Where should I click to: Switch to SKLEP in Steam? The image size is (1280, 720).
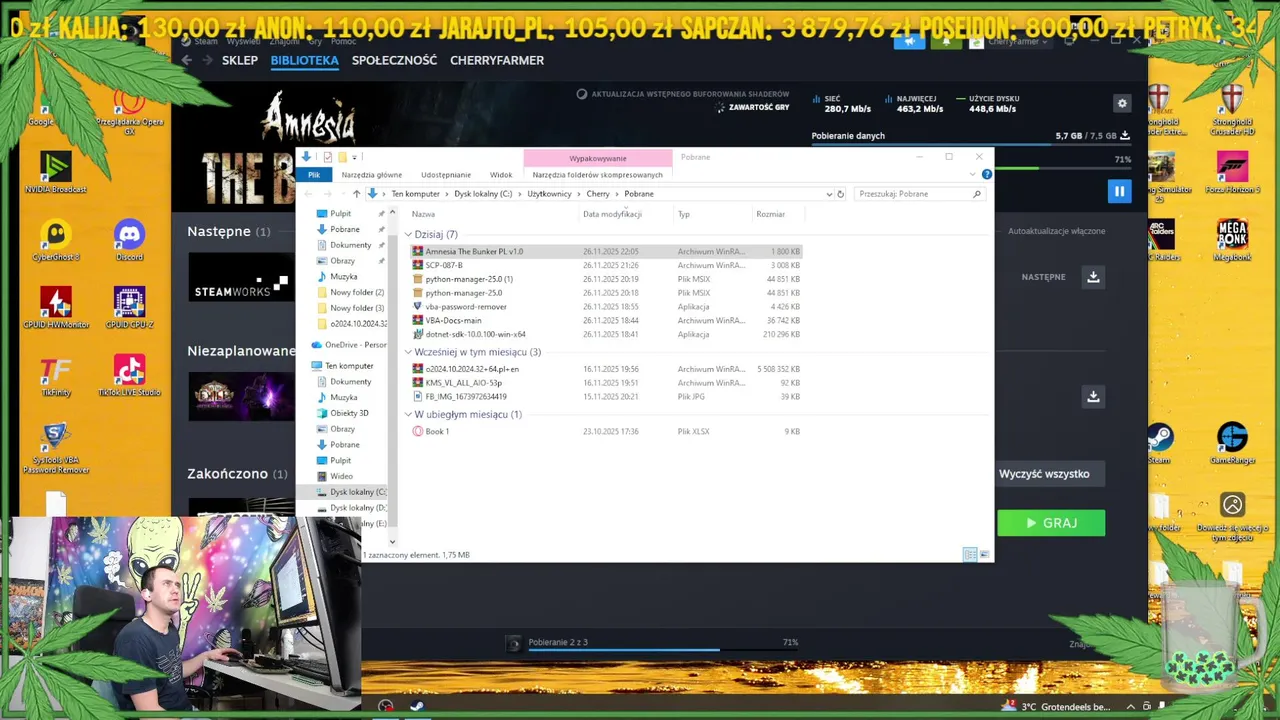pyautogui.click(x=240, y=60)
